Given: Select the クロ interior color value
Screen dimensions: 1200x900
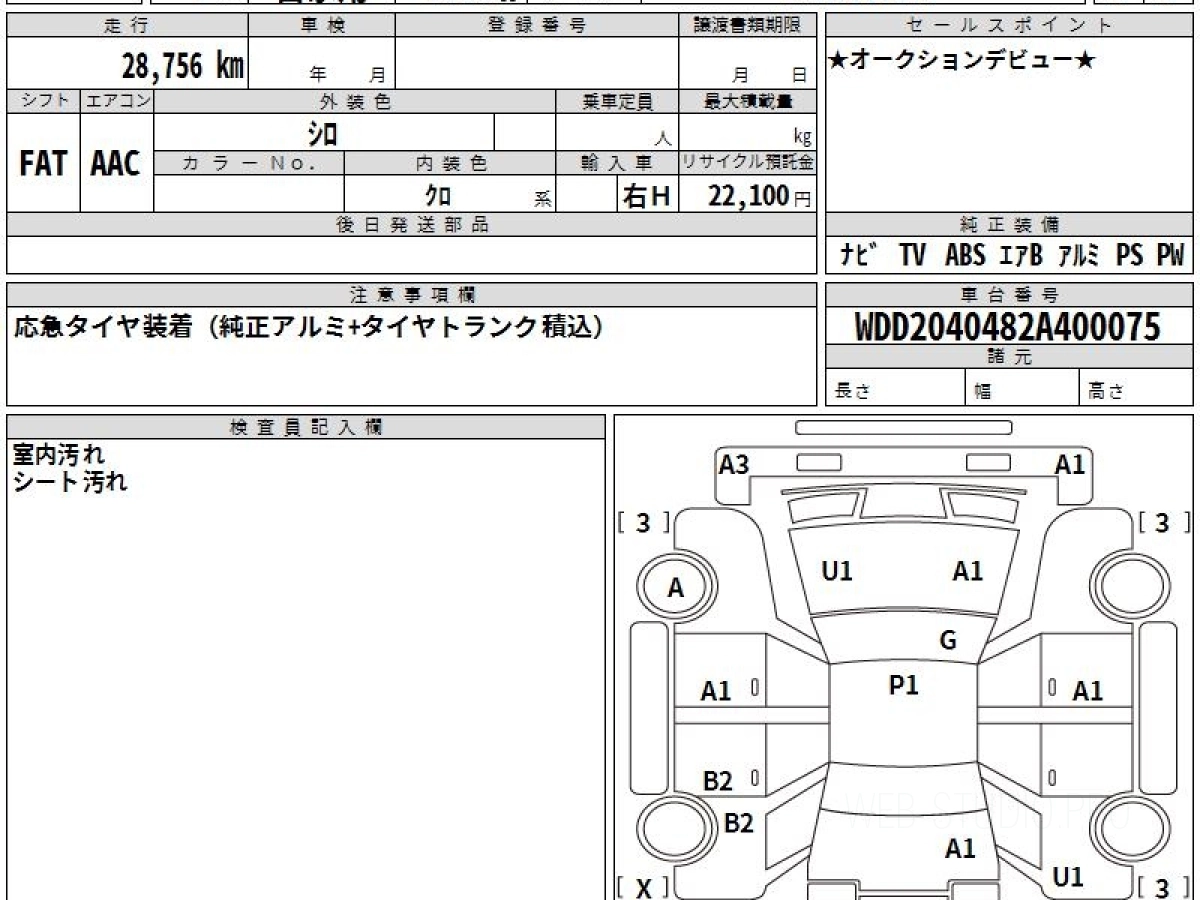Looking at the screenshot, I should point(437,195).
